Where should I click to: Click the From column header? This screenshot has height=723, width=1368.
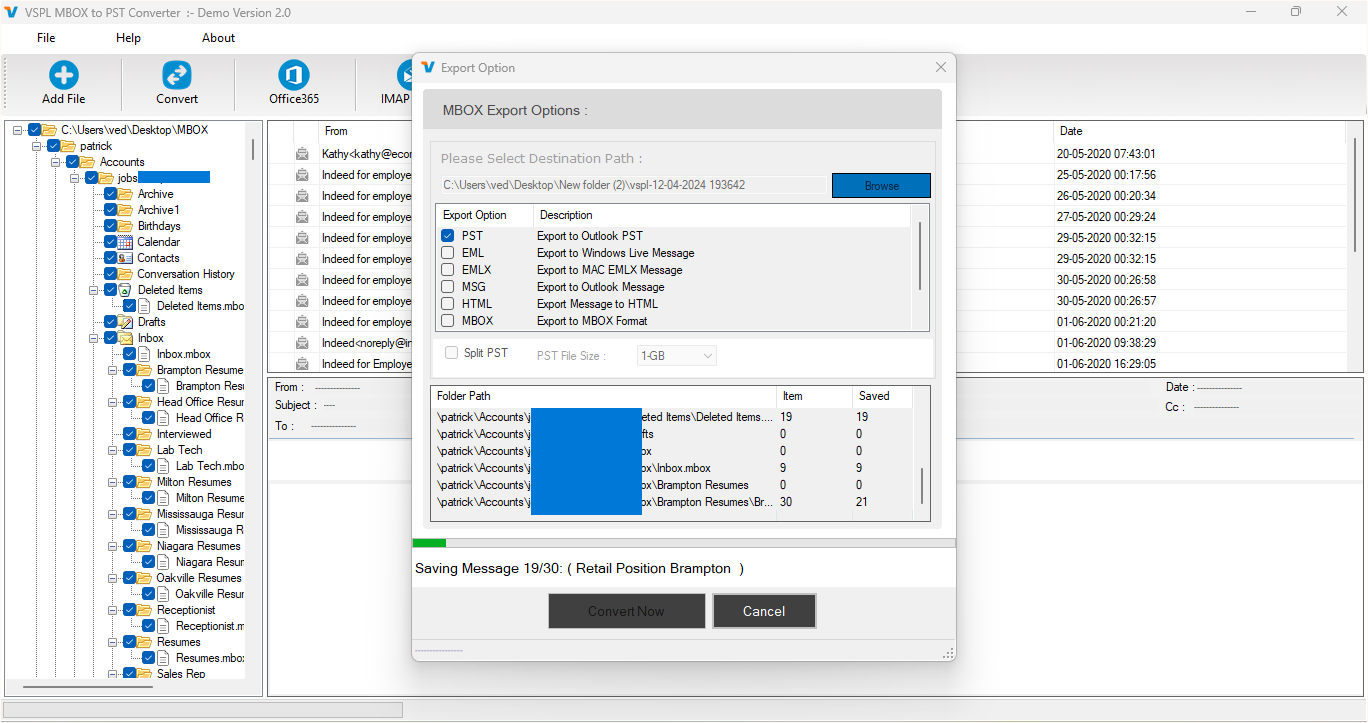point(336,131)
